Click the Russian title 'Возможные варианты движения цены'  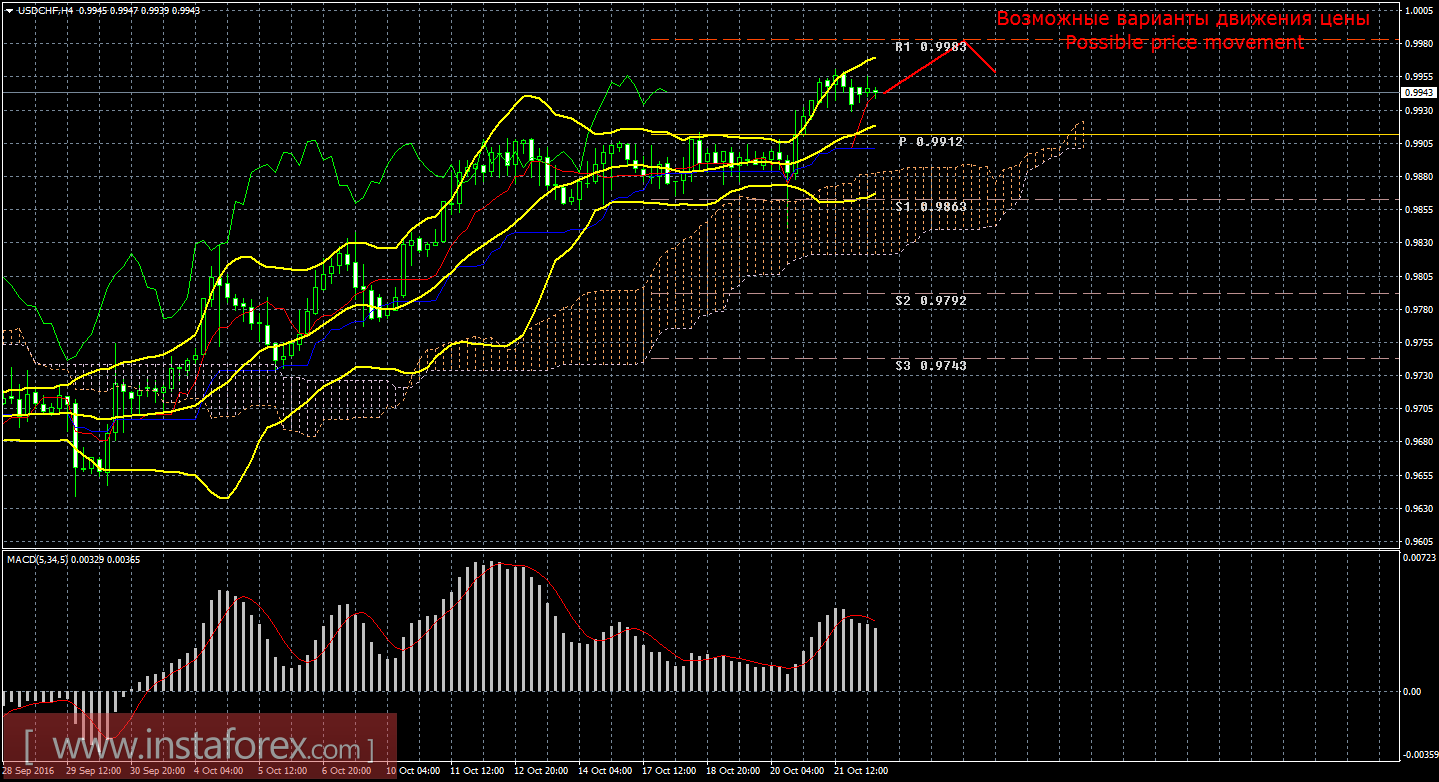(1183, 19)
